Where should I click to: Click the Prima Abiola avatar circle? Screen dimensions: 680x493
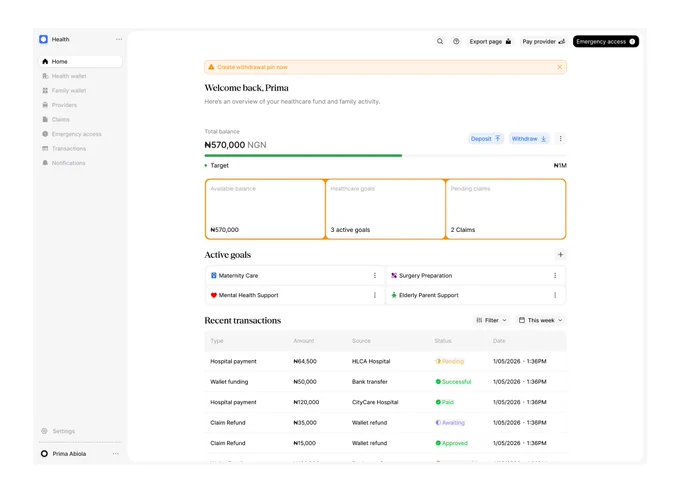coord(44,454)
